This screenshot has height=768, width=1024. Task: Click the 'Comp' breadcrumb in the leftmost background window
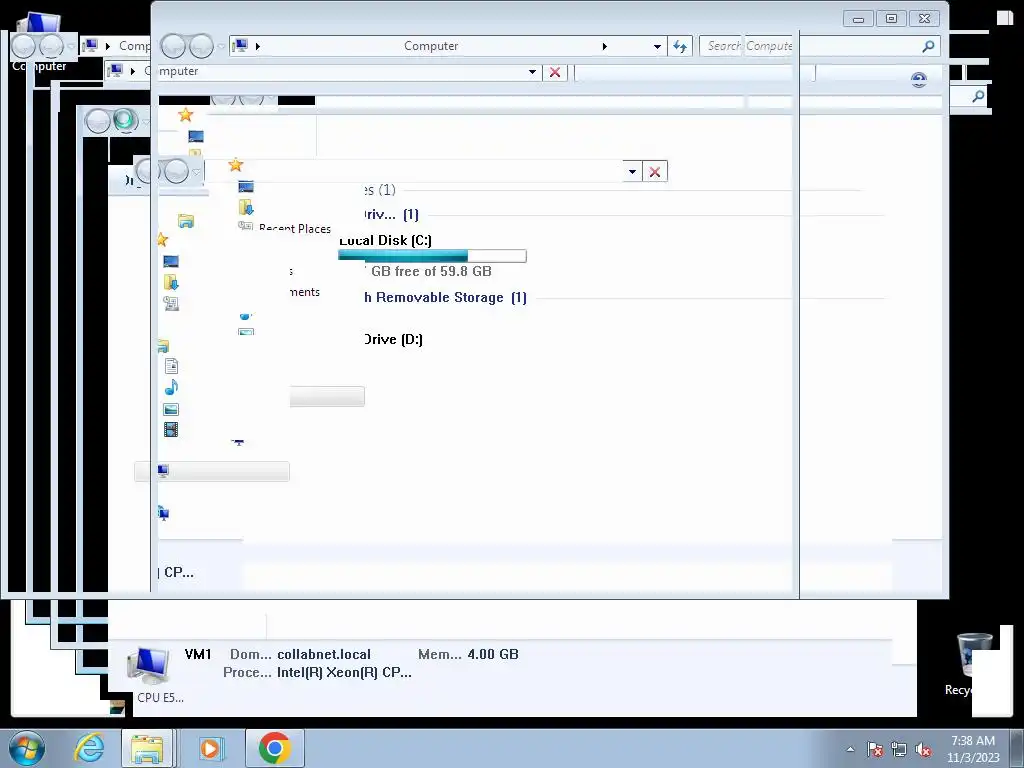click(x=135, y=46)
